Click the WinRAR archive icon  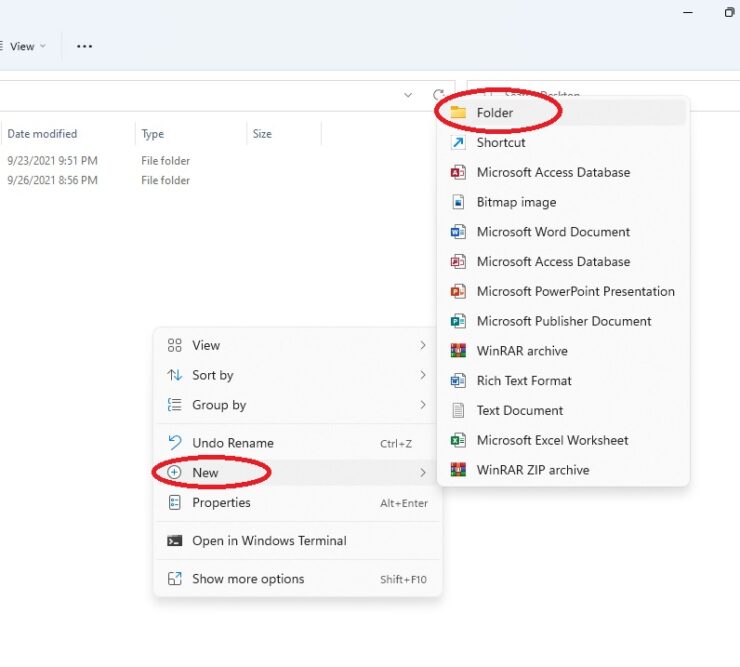point(458,350)
